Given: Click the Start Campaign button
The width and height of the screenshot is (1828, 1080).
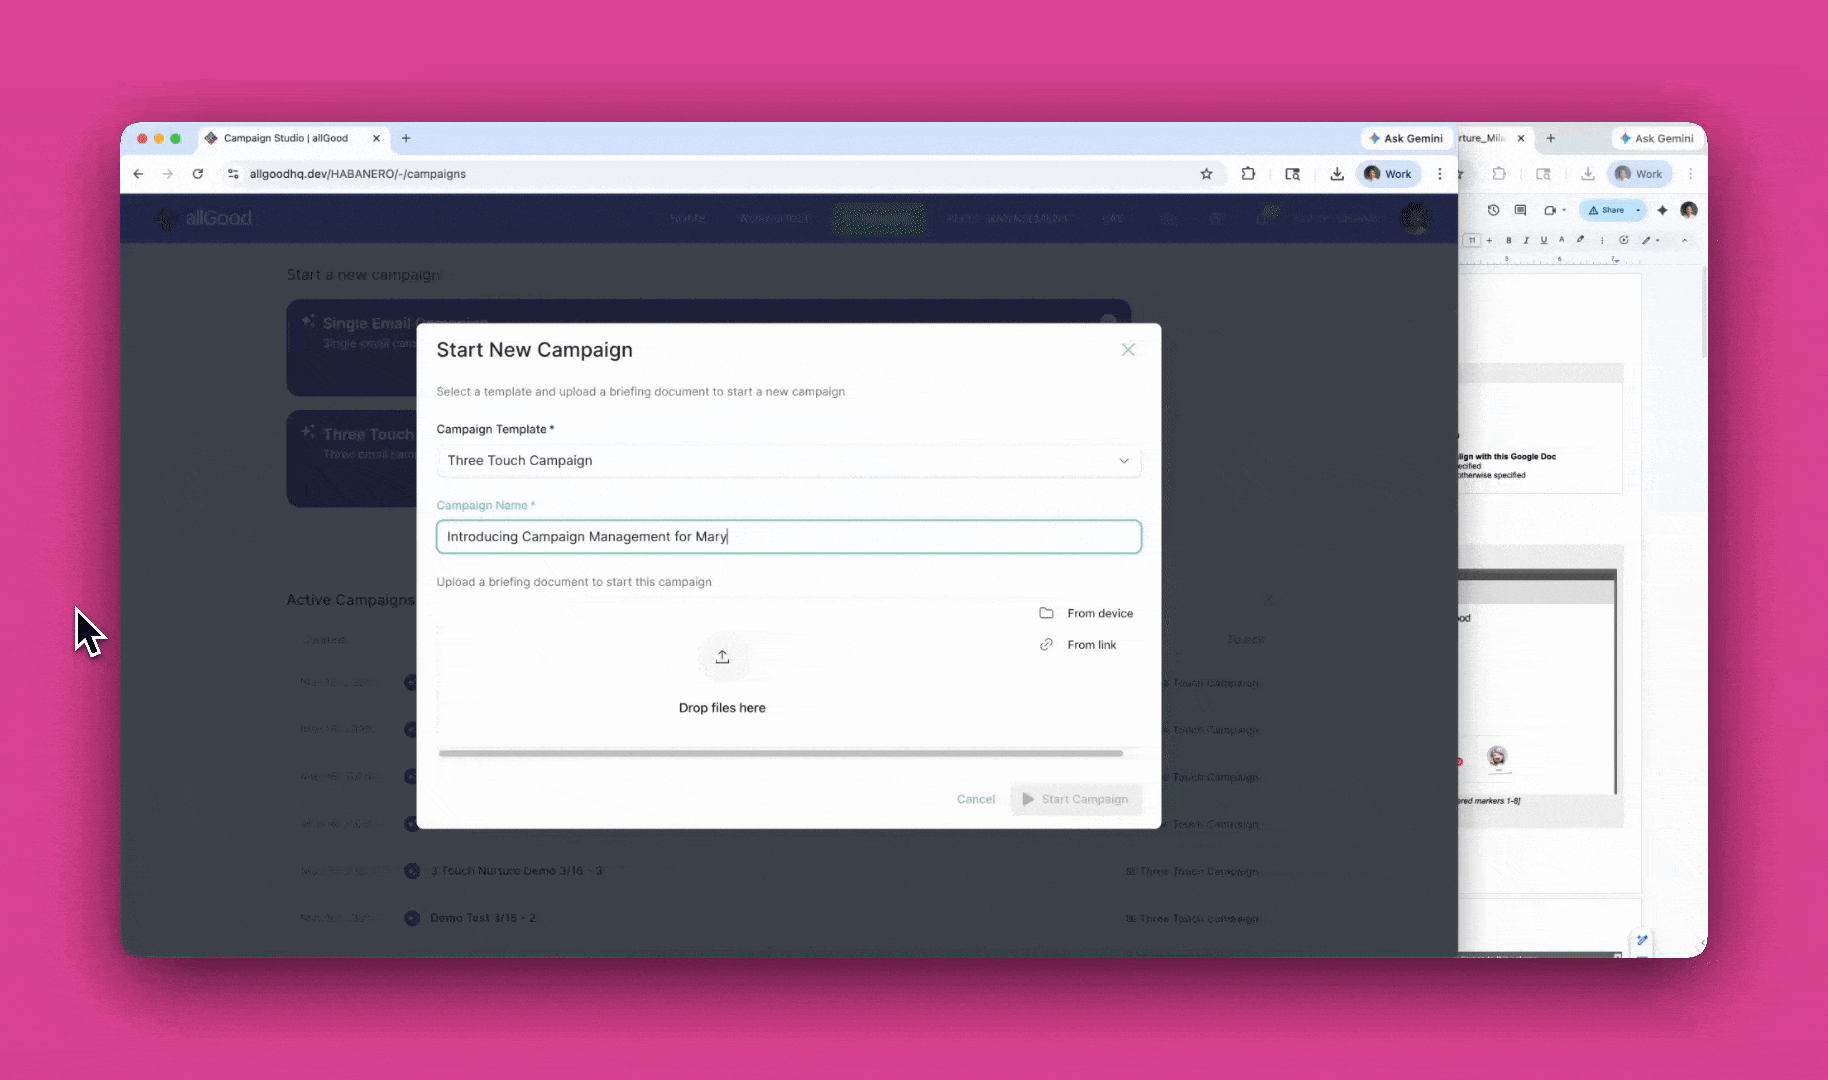Looking at the screenshot, I should tap(1076, 799).
